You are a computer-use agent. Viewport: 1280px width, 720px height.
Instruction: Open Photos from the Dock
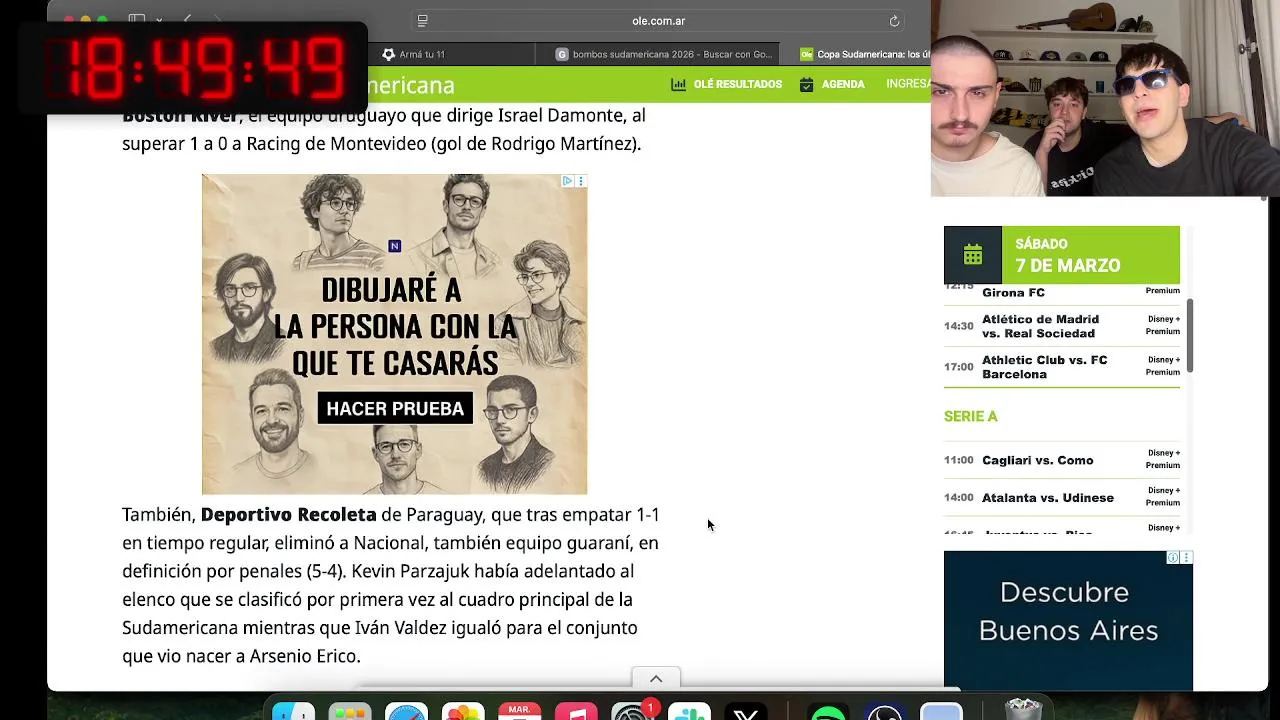pyautogui.click(x=463, y=712)
